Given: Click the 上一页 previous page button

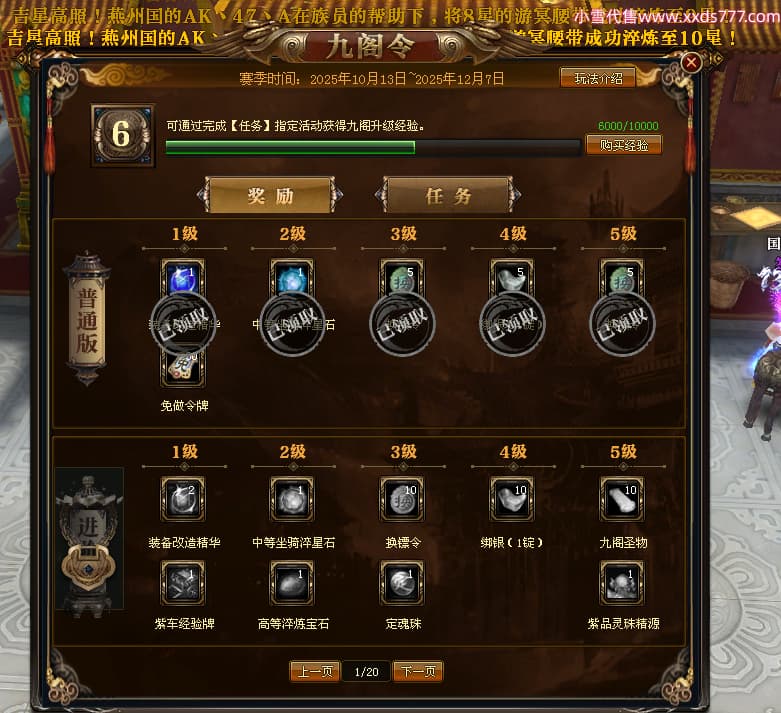Looking at the screenshot, I should (315, 672).
